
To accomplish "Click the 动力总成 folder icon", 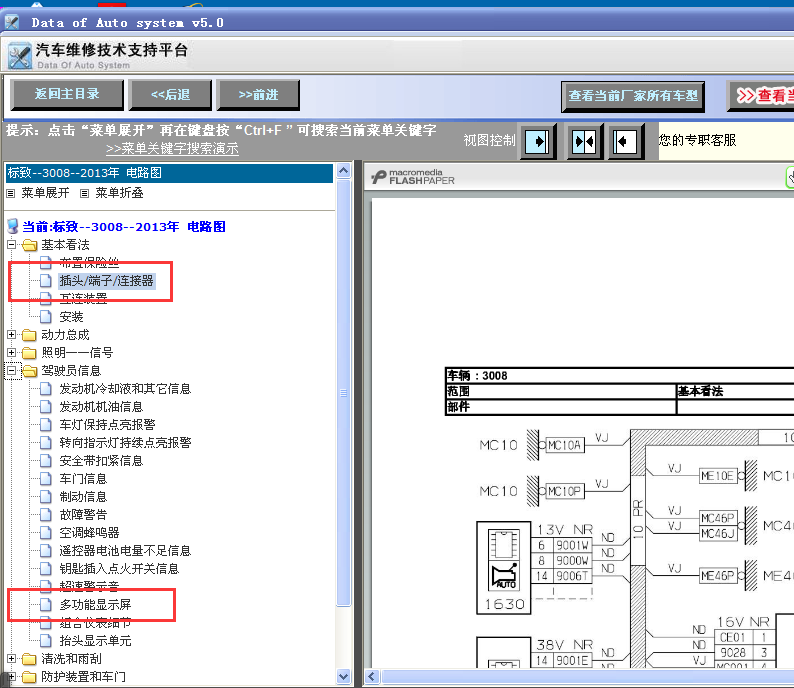I will [x=30, y=335].
